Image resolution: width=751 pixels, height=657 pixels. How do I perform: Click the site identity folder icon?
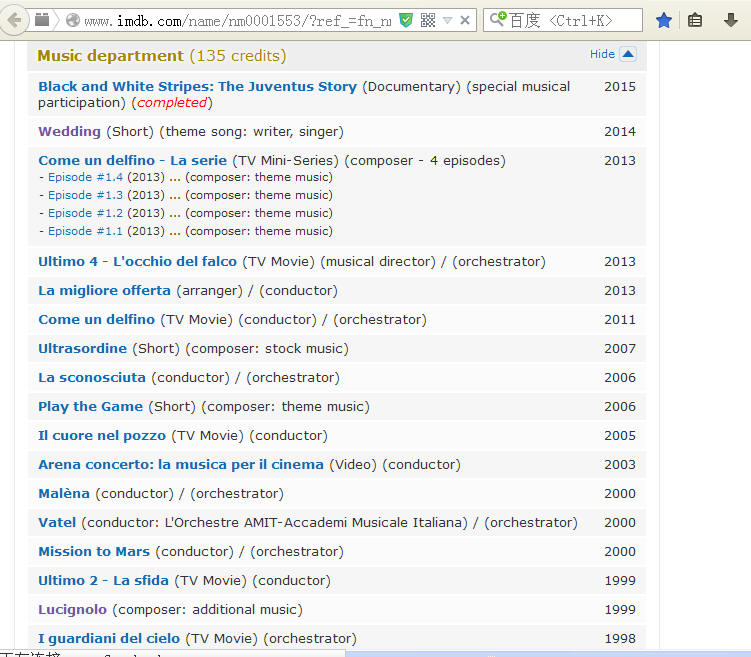(x=42, y=20)
